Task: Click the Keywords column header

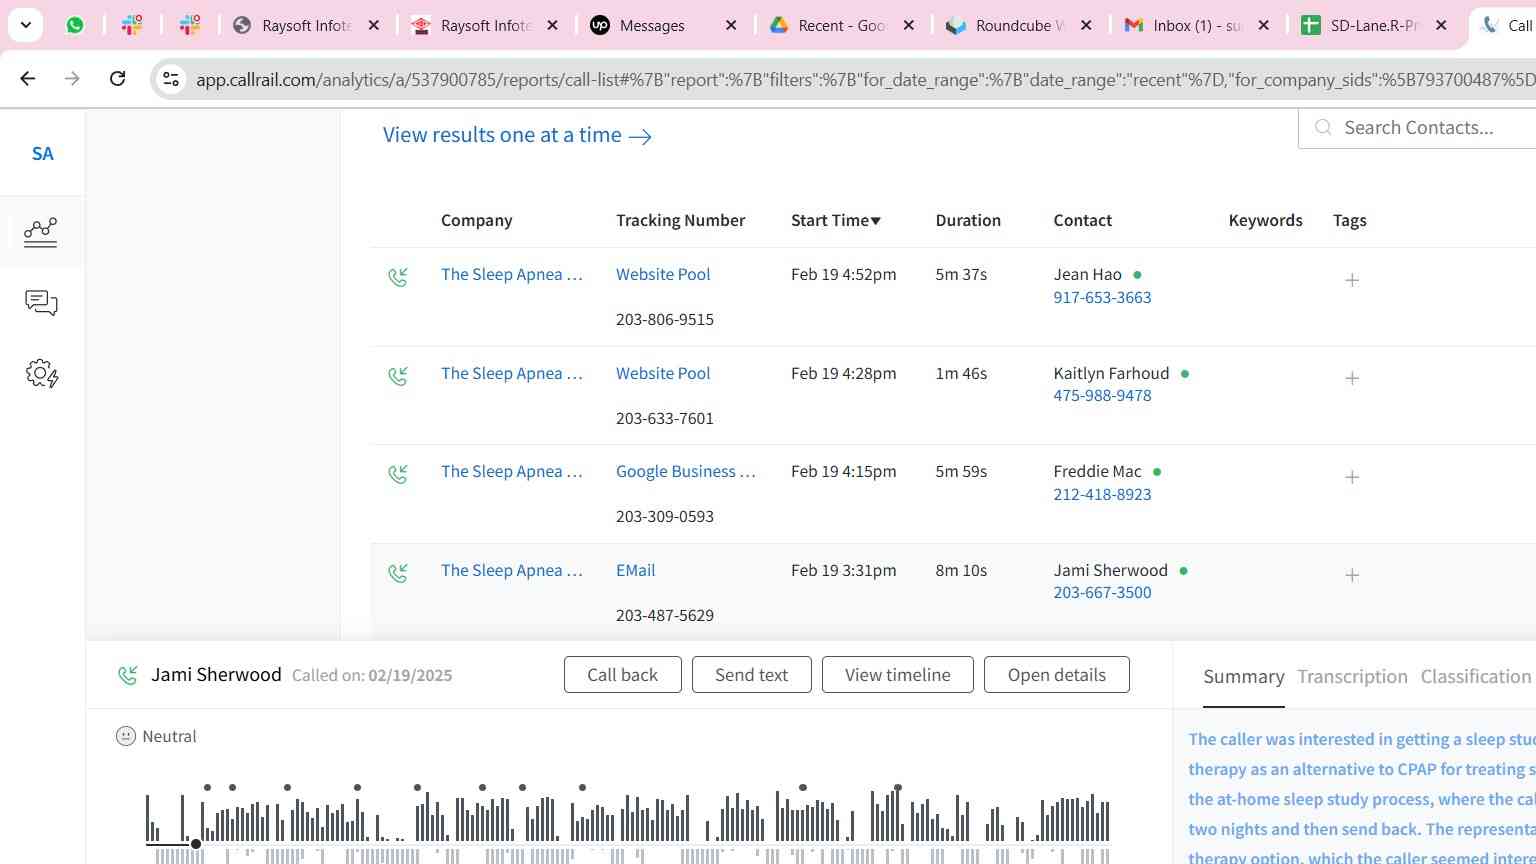Action: coord(1265,220)
